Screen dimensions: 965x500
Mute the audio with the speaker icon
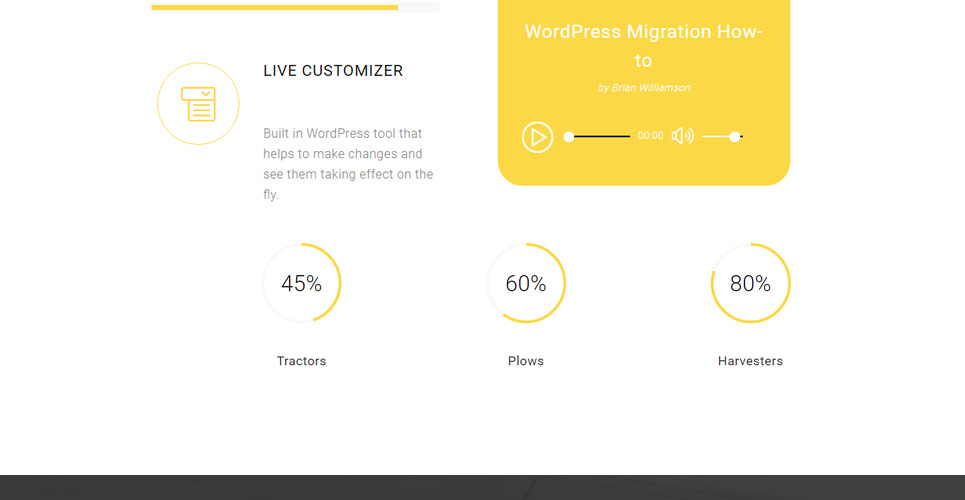point(682,136)
